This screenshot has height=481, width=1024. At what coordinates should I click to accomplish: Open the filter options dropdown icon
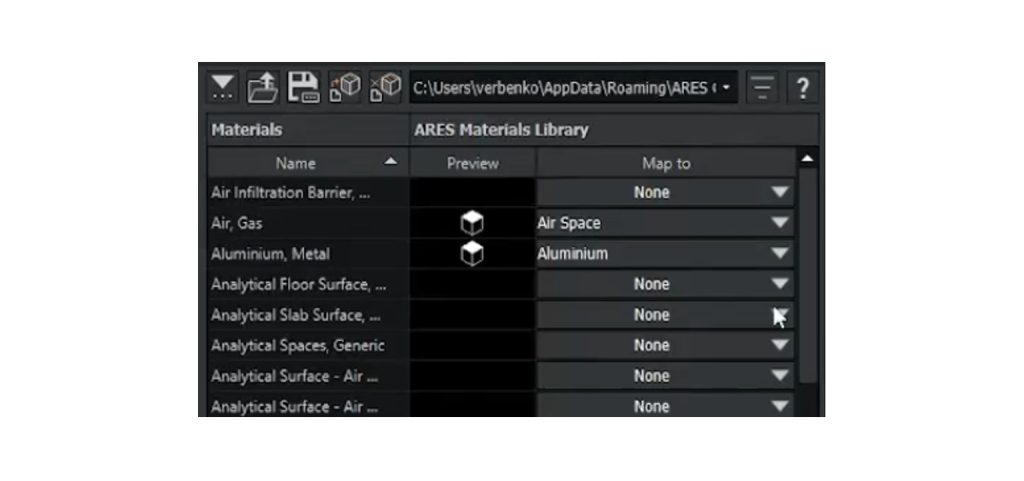(x=222, y=88)
